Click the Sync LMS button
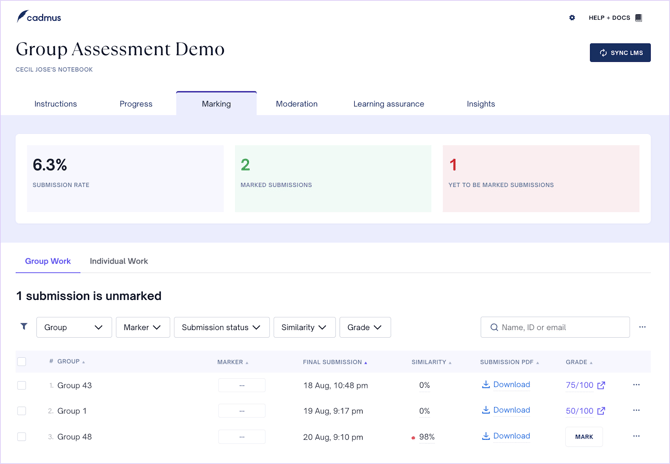 tap(620, 53)
